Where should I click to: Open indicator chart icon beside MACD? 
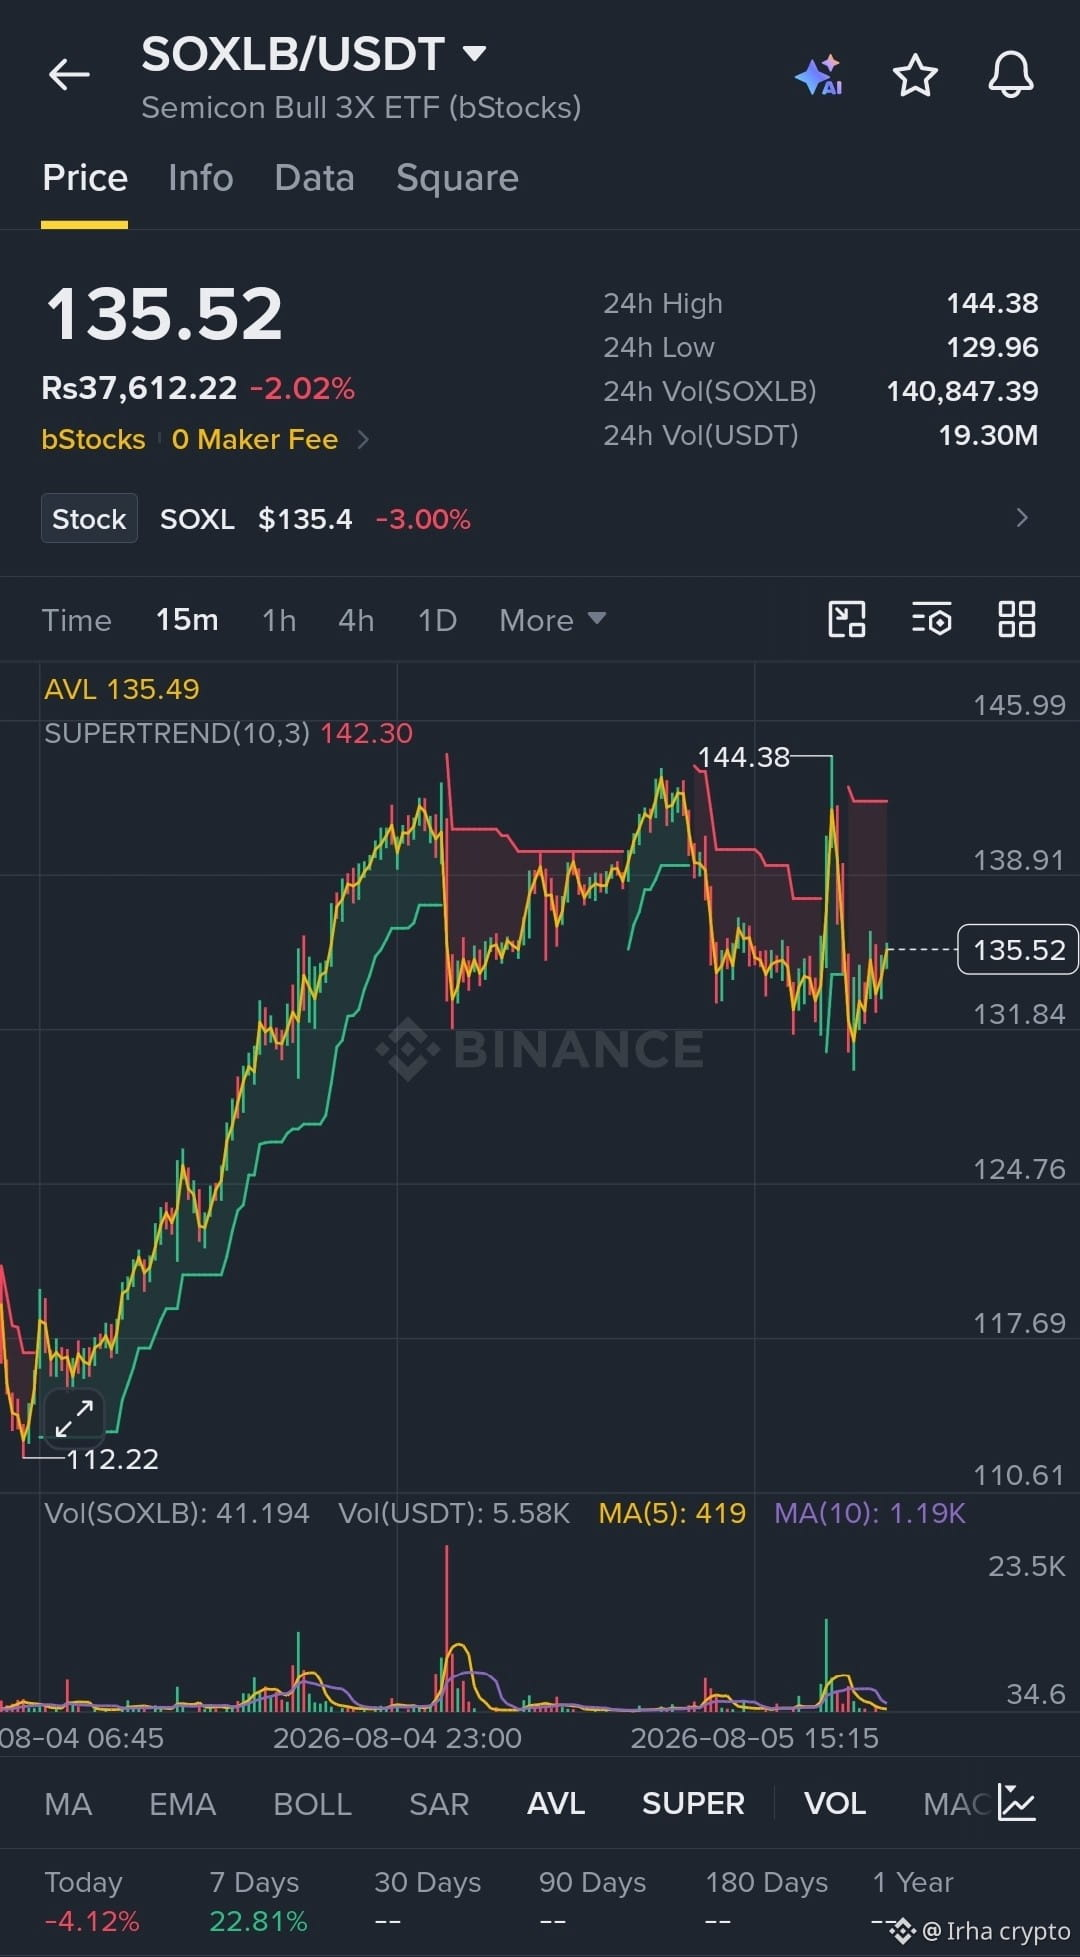(1017, 1803)
